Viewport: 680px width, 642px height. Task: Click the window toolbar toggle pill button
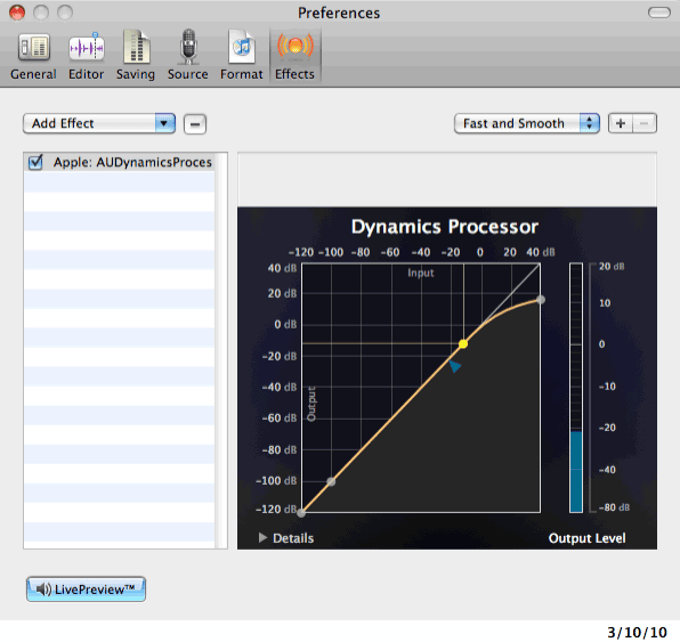(x=659, y=13)
